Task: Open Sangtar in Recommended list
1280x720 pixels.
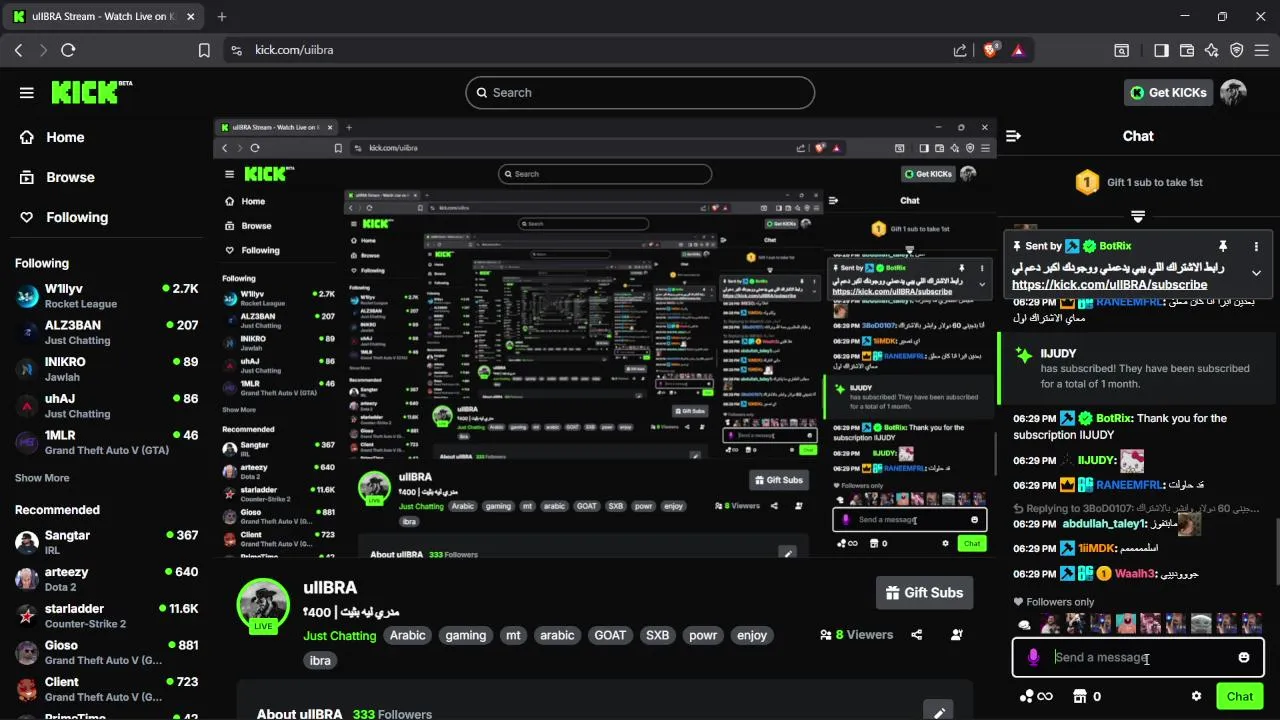Action: point(106,542)
